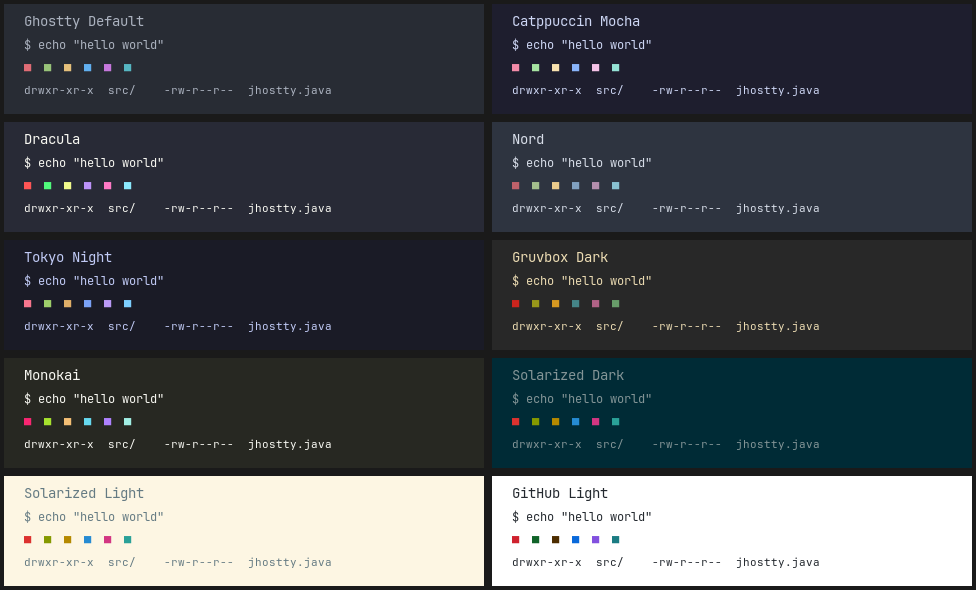
Task: Click the red swatch in Ghostty Default
Action: pos(27,68)
